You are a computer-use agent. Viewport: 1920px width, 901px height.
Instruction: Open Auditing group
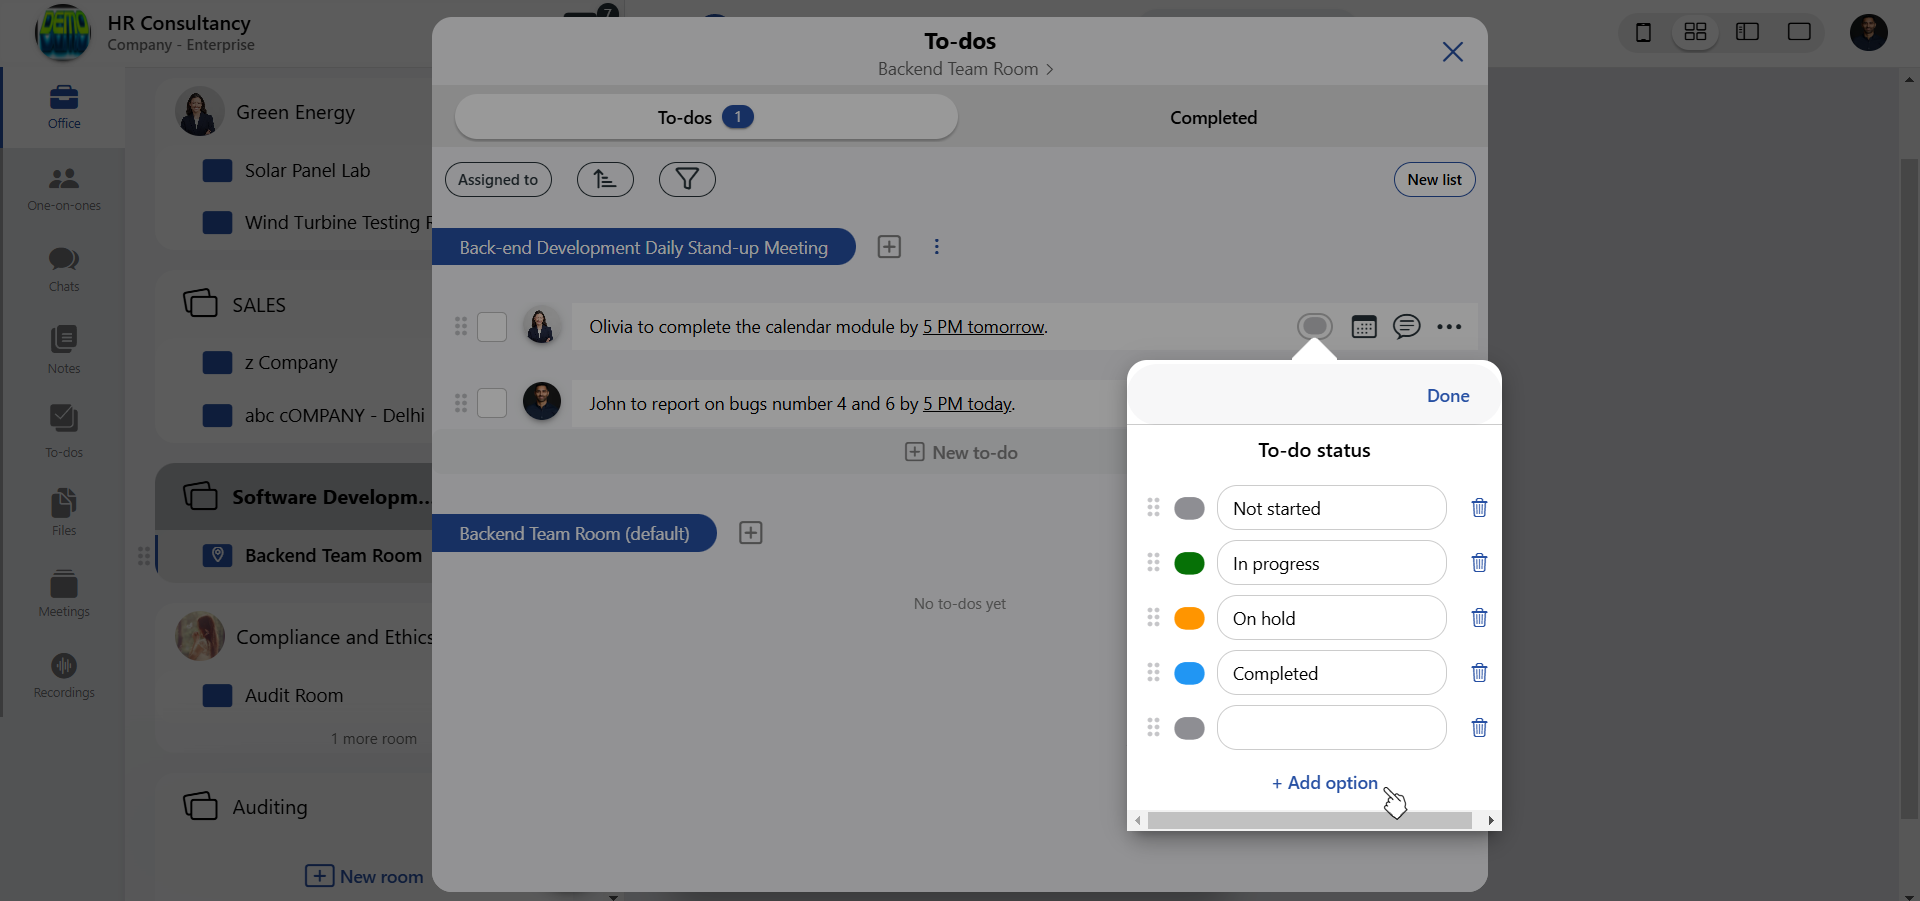[270, 807]
